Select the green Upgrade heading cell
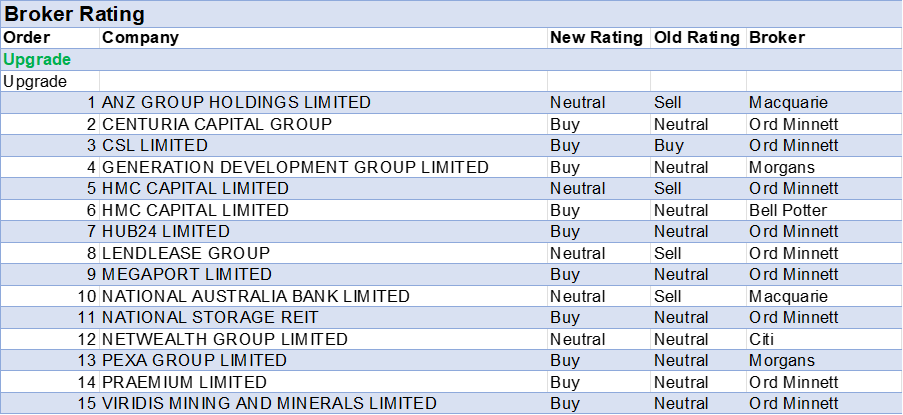The height and width of the screenshot is (415, 903). click(x=37, y=59)
